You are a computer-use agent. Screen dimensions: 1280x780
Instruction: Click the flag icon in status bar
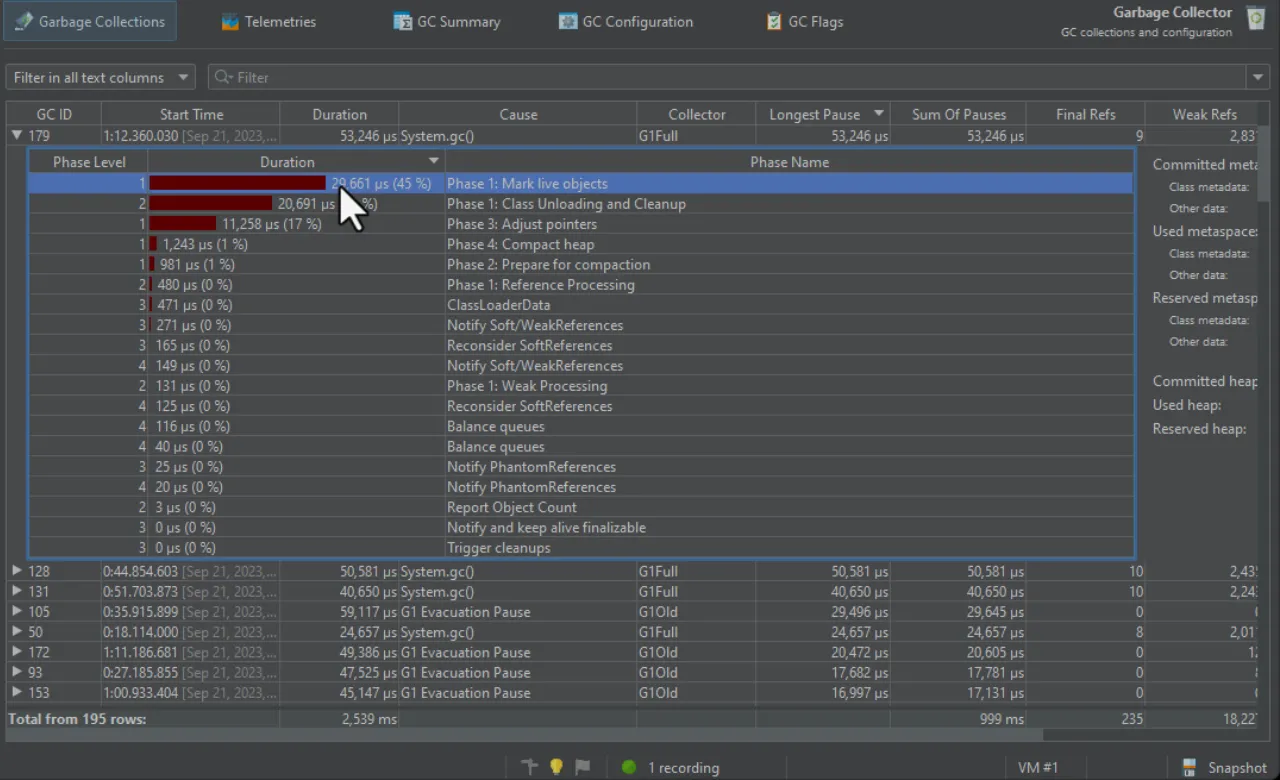coord(583,767)
